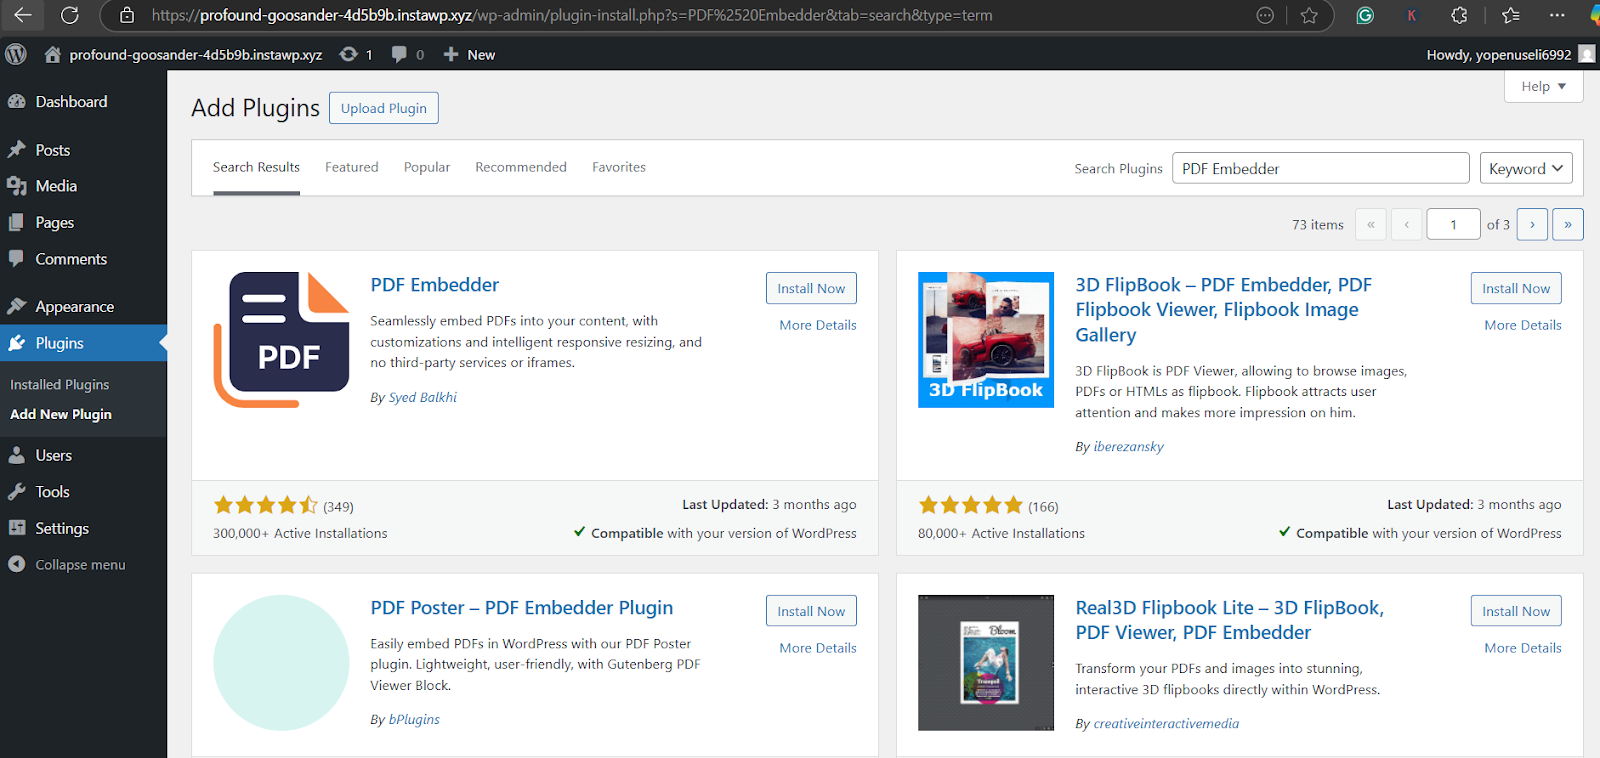Click the Add New Plugin submenu link
Image resolution: width=1600 pixels, height=758 pixels.
[61, 414]
